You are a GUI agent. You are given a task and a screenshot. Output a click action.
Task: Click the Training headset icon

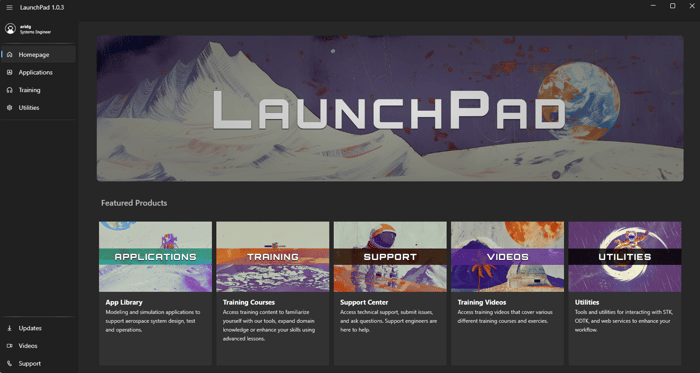[x=9, y=90]
